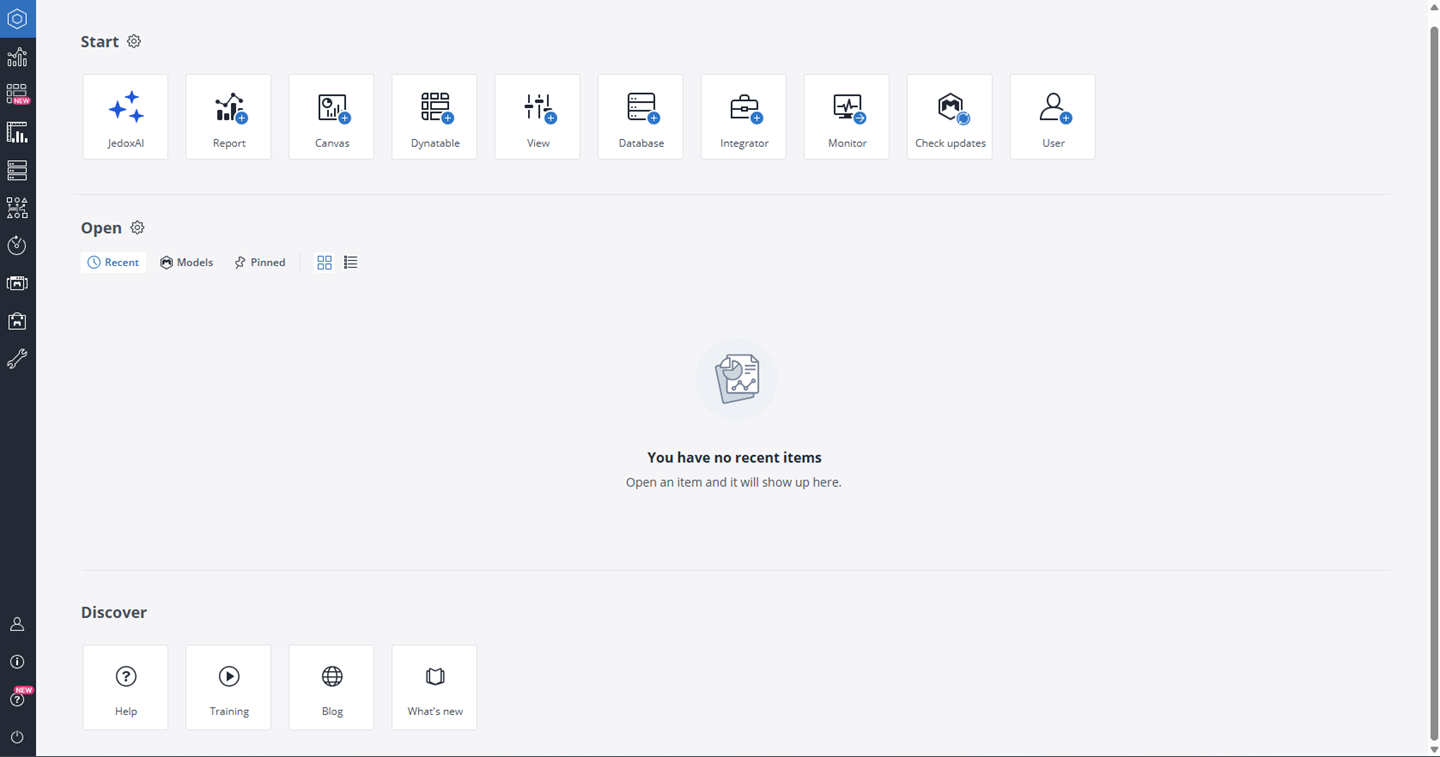Open the JedoxAI start tile
1440x757 pixels.
pos(125,117)
